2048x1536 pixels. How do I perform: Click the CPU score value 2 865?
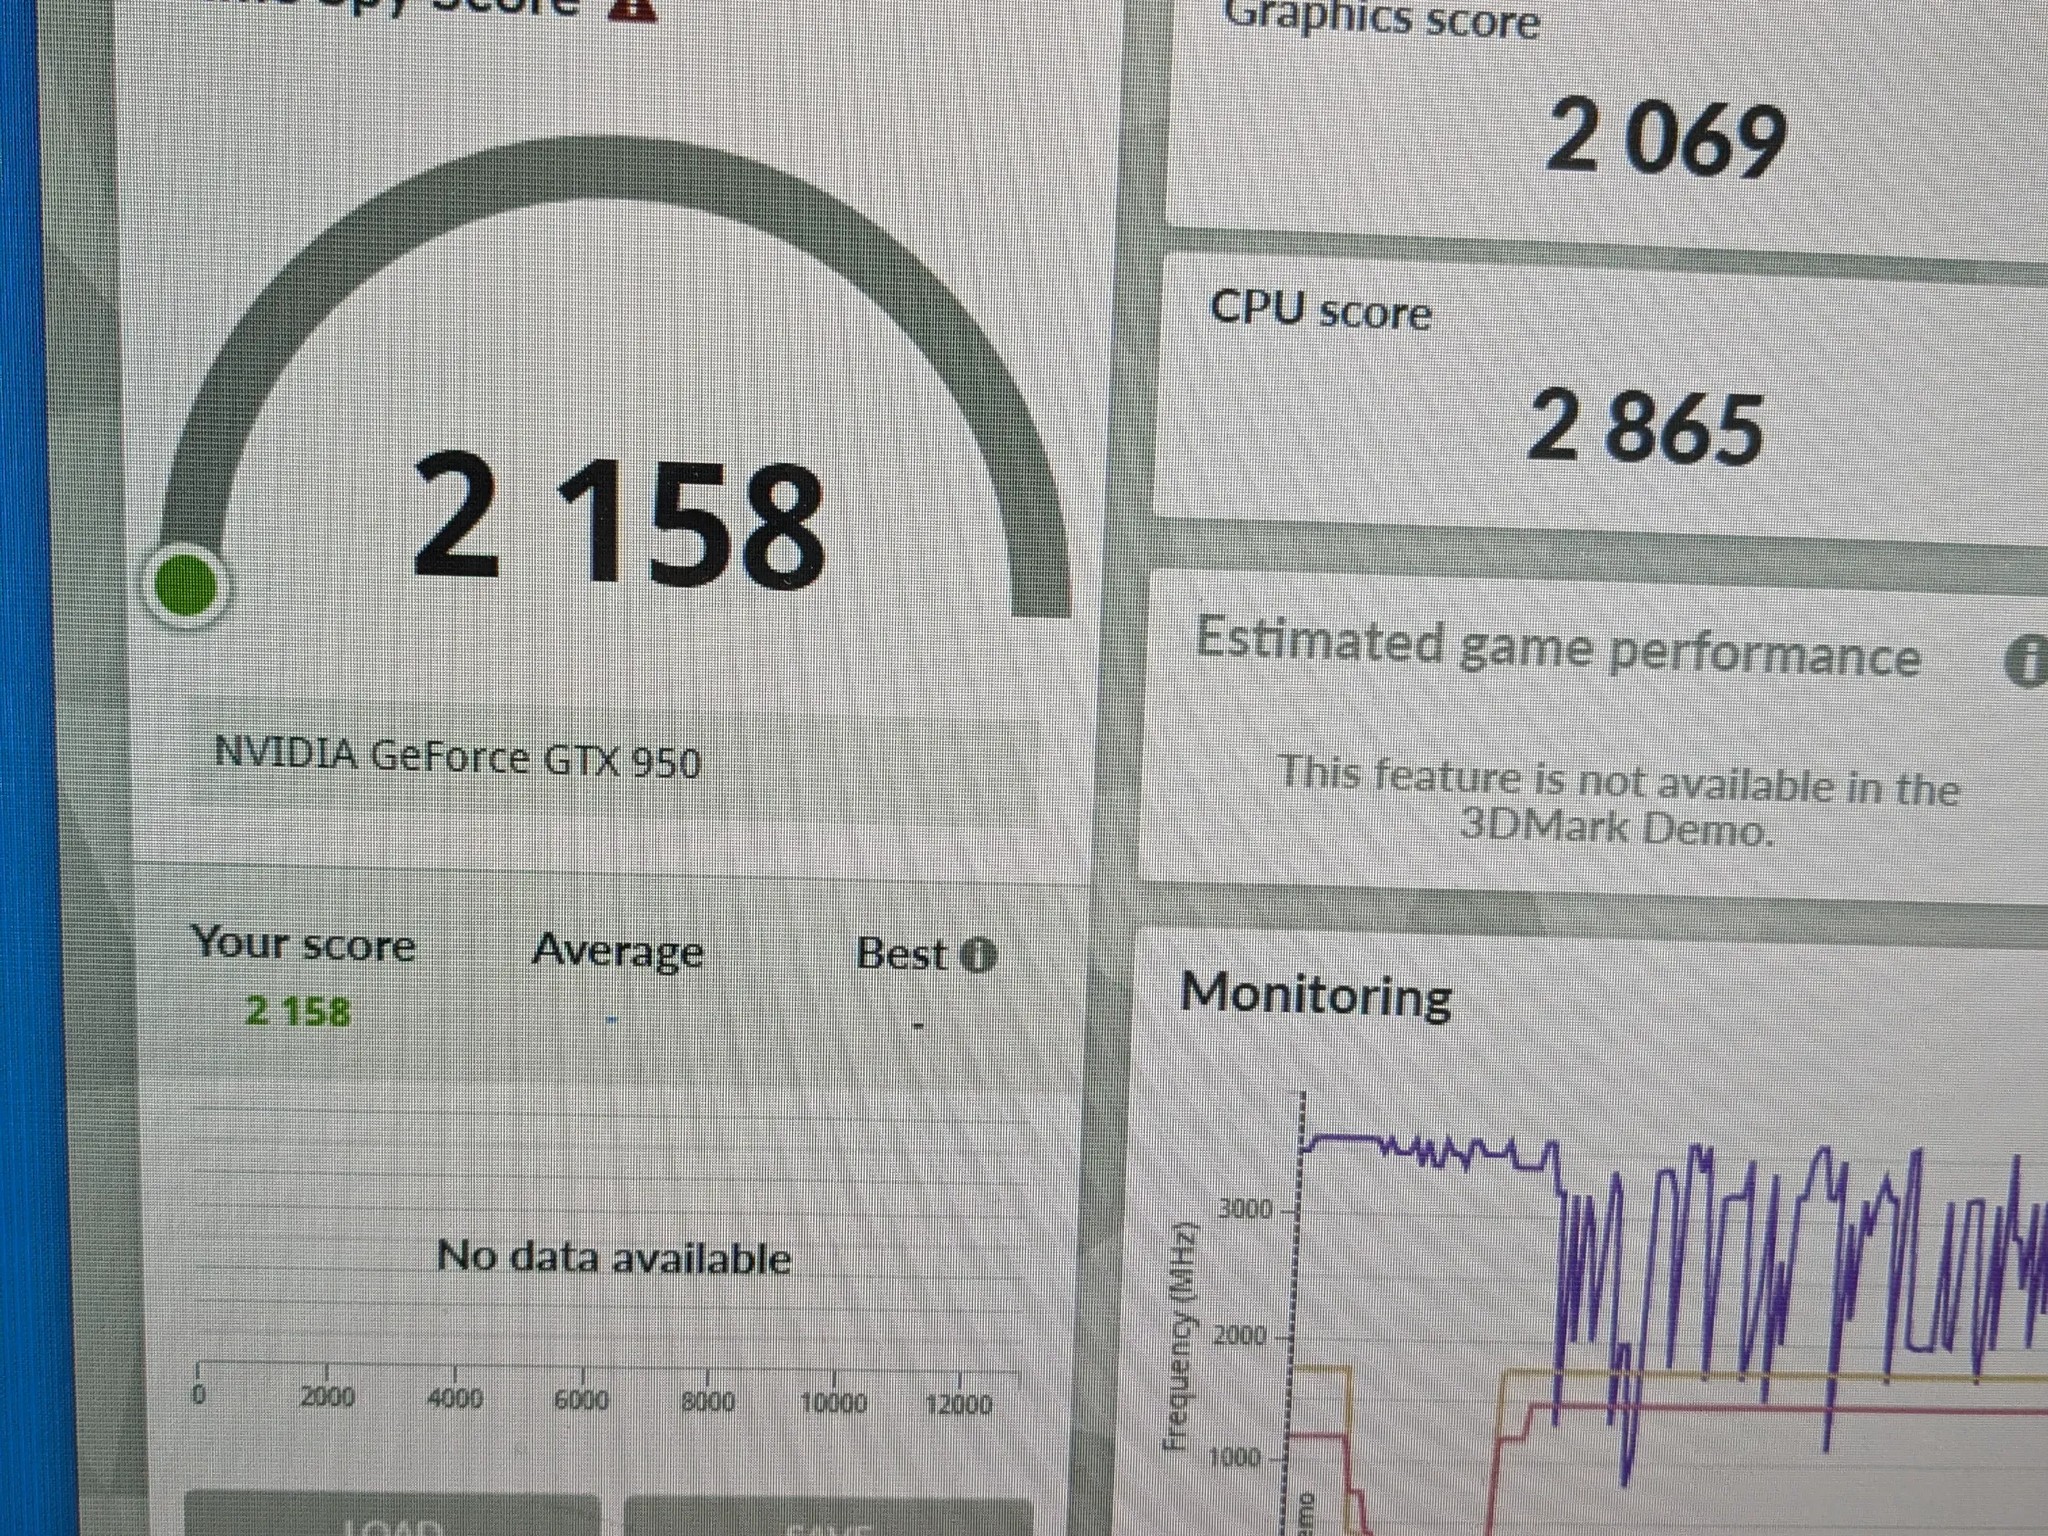coord(1645,428)
